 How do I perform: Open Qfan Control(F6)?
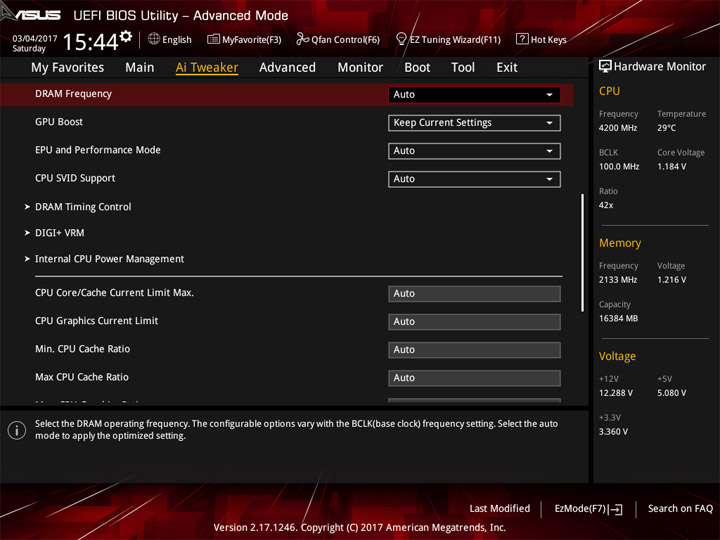point(338,39)
